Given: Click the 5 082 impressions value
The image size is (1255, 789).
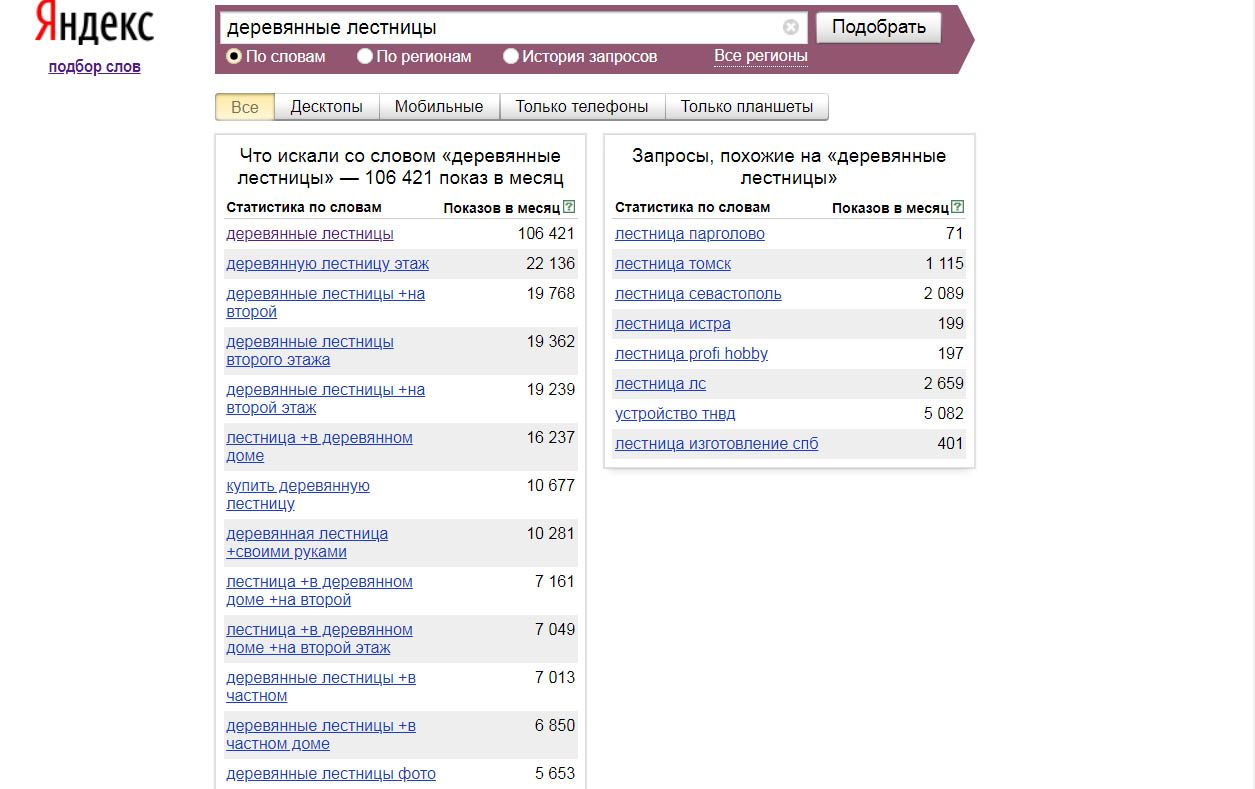Looking at the screenshot, I should click(944, 414).
